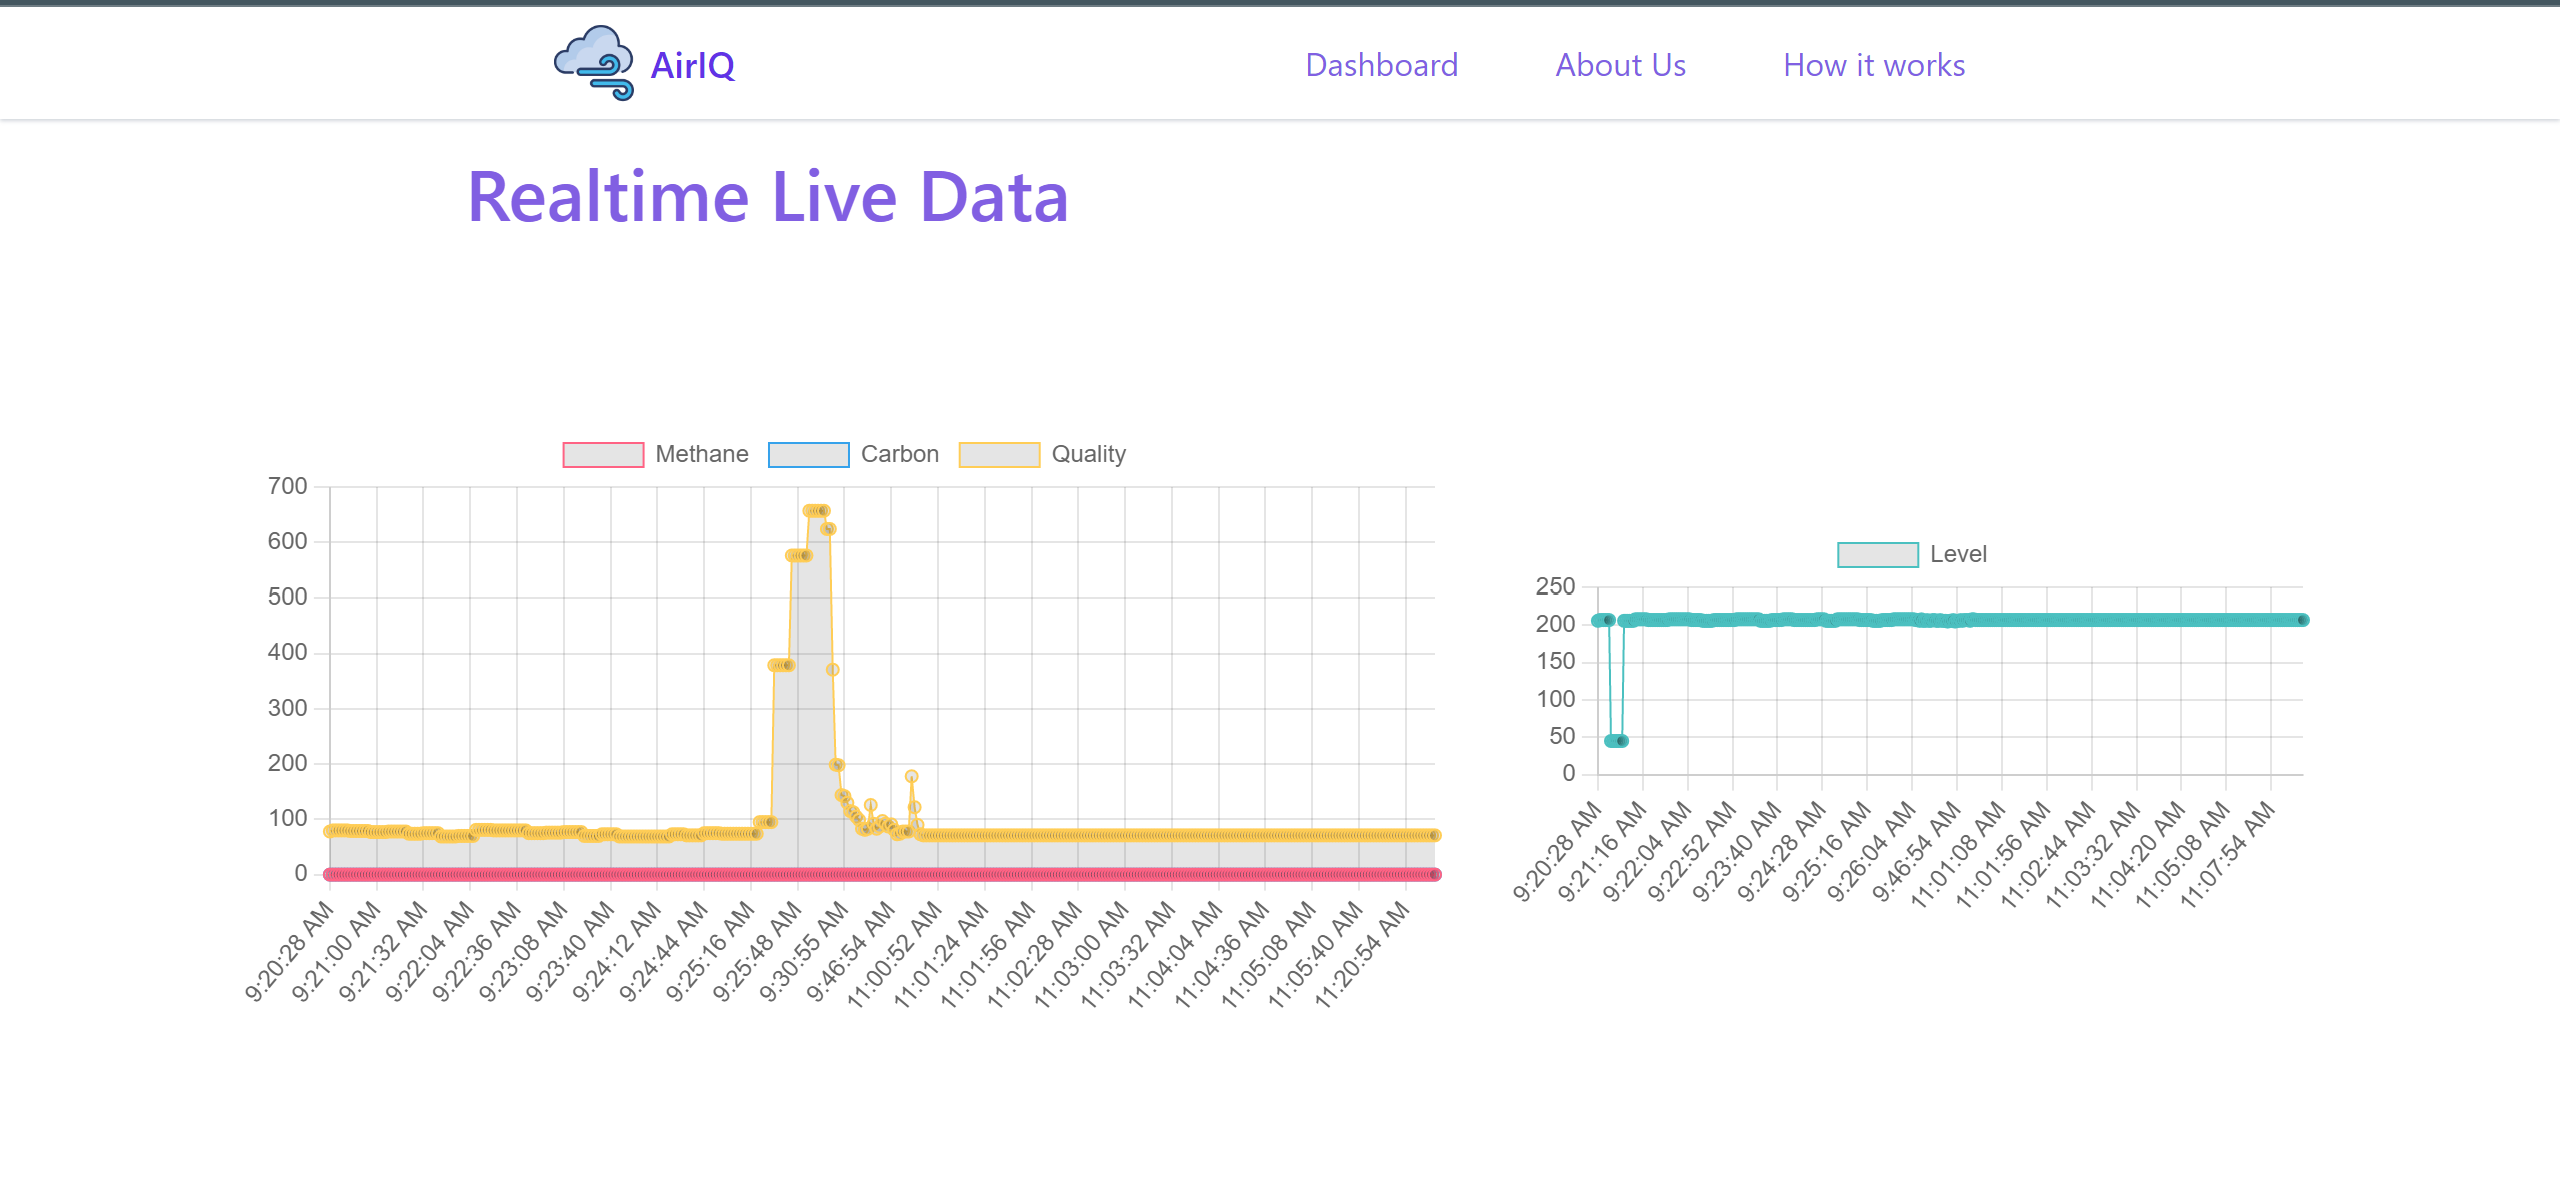Open the How it works page
The width and height of the screenshot is (2560, 1184).
point(1873,66)
